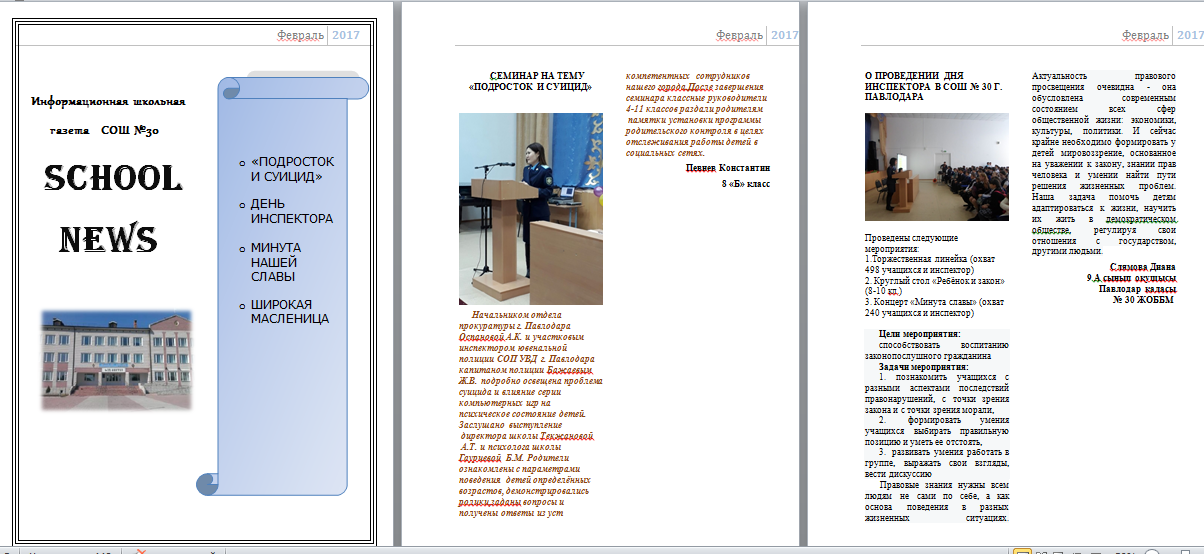Screen dimensions: 1204x554
Task: Click the ДЕНЬ ИНСПЕКТОРА bullet item
Action: (292, 211)
